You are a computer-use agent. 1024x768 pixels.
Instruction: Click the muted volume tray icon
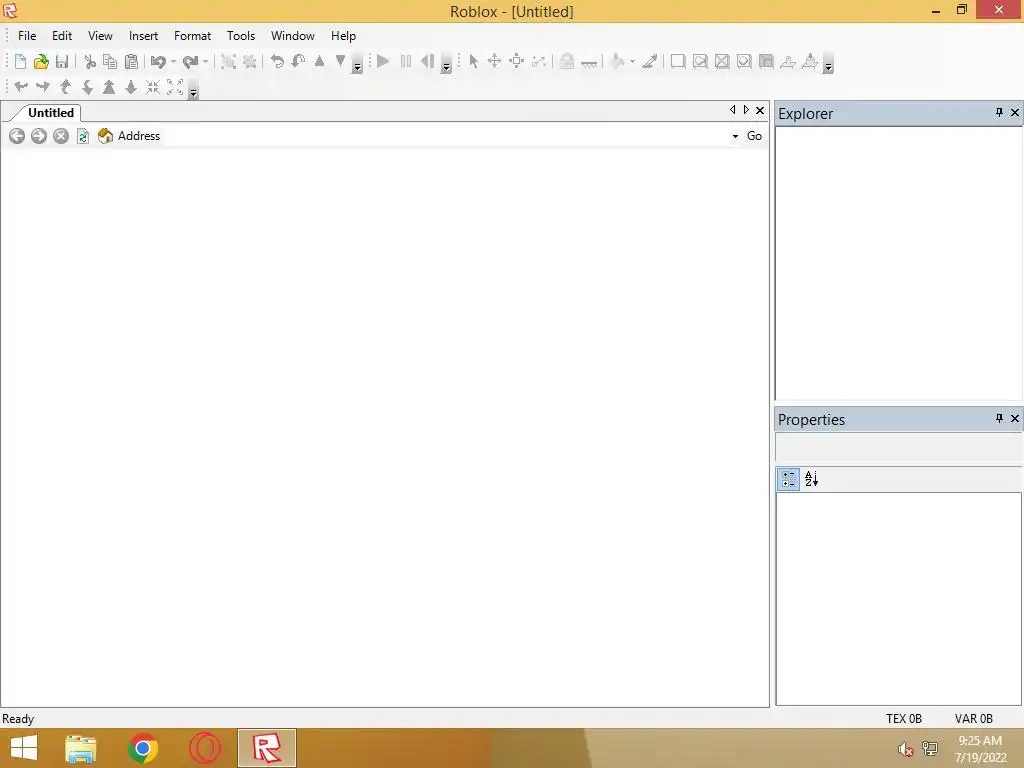tap(905, 749)
